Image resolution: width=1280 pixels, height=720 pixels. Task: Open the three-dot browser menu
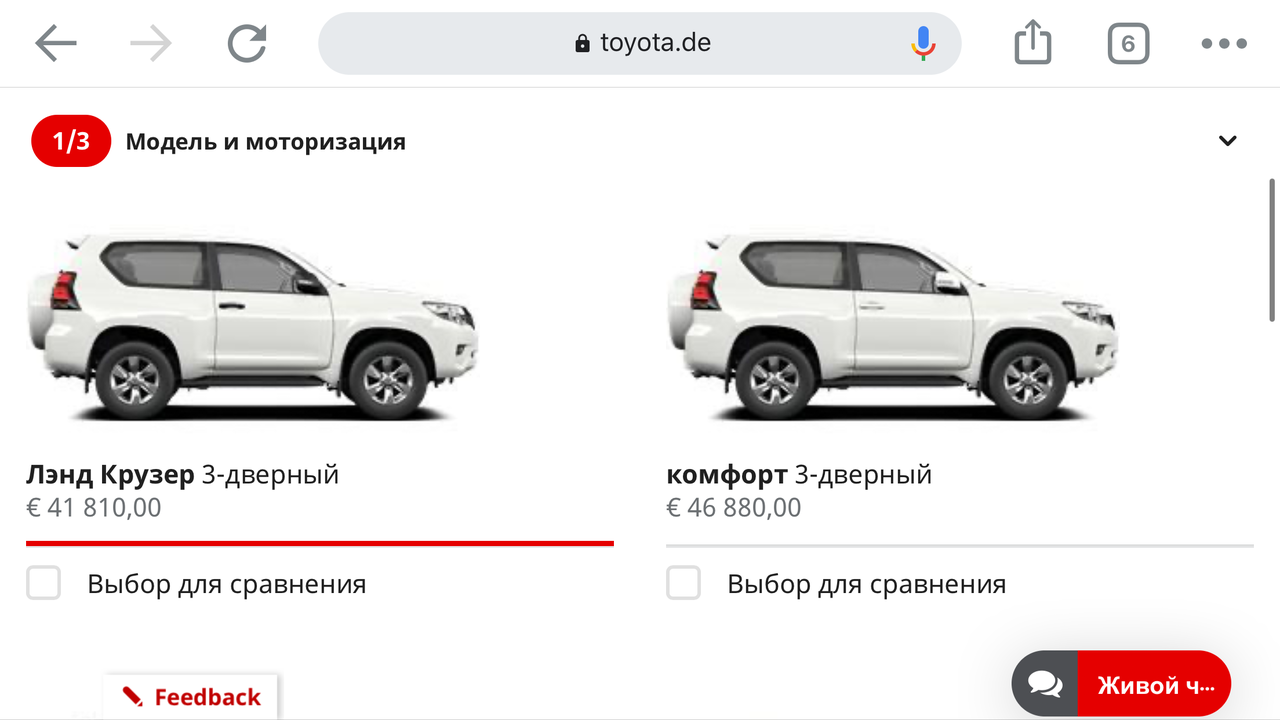coord(1224,44)
